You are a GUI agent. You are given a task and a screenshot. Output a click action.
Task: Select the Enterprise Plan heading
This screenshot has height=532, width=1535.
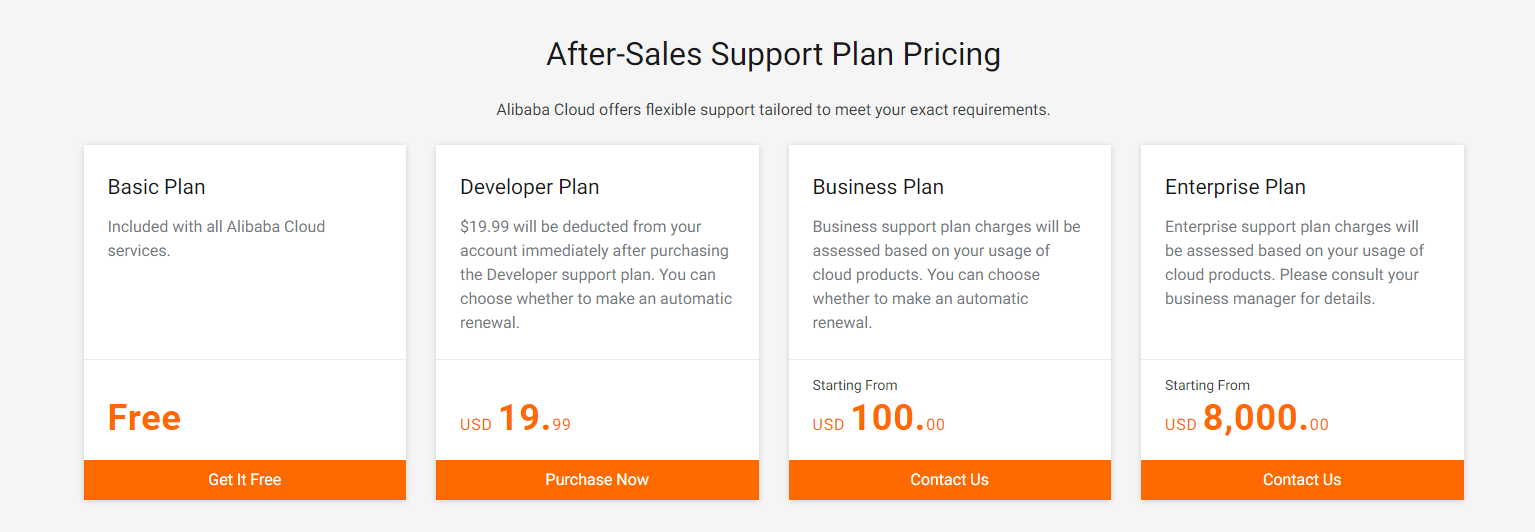1235,187
